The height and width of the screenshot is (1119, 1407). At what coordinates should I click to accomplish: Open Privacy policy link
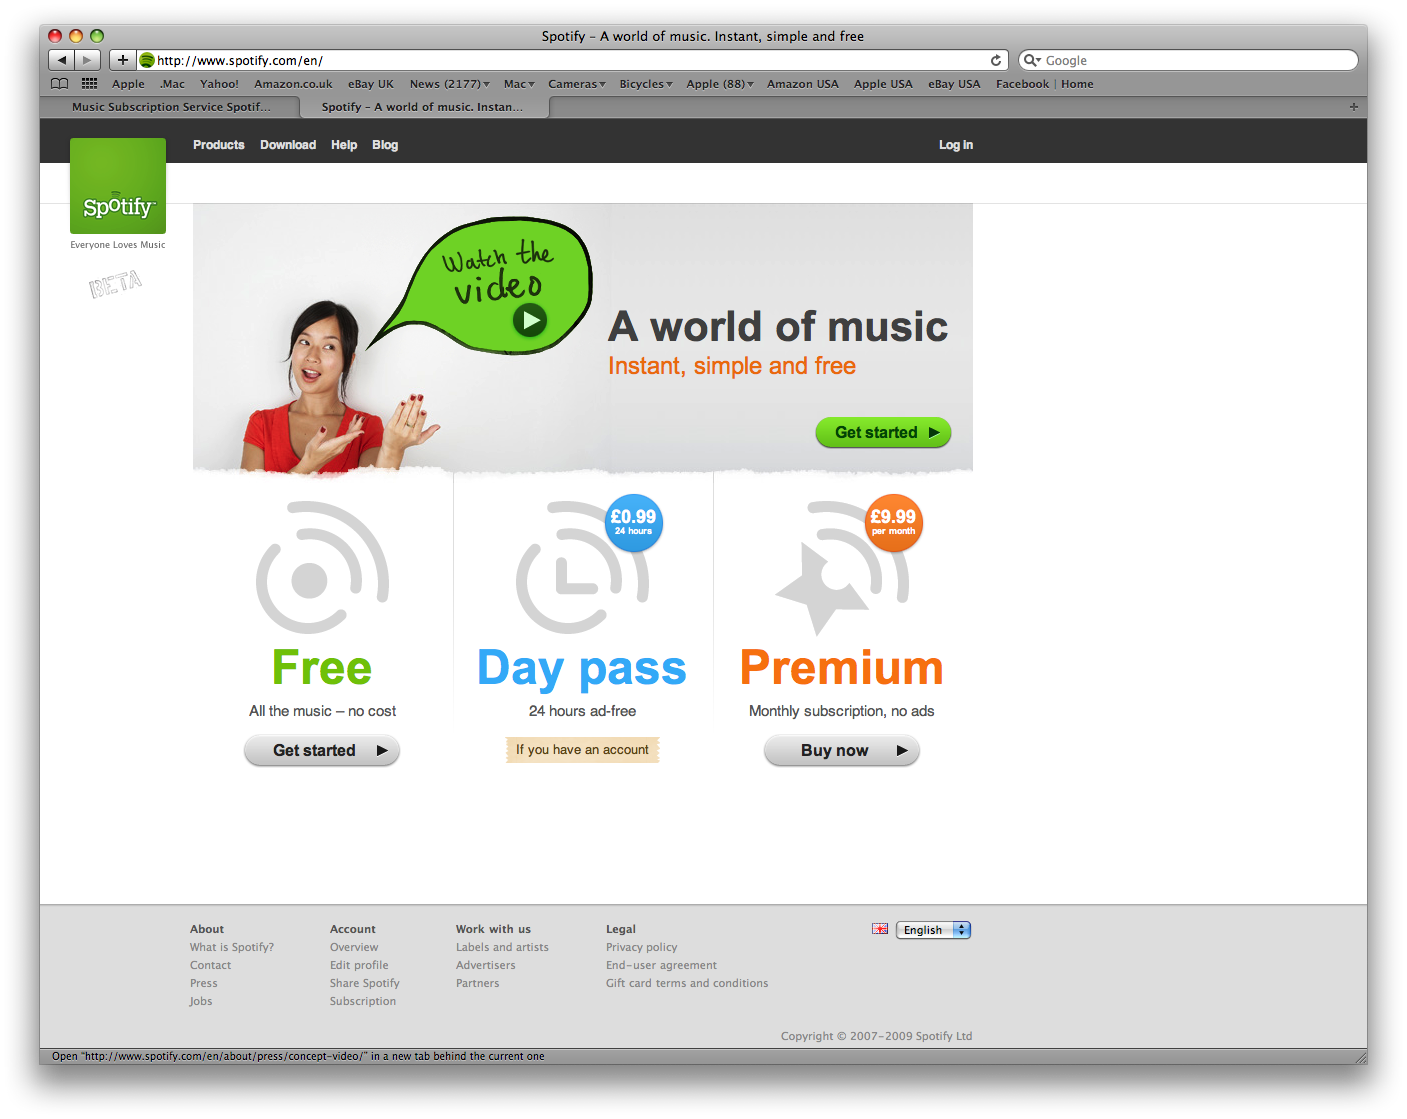click(641, 947)
